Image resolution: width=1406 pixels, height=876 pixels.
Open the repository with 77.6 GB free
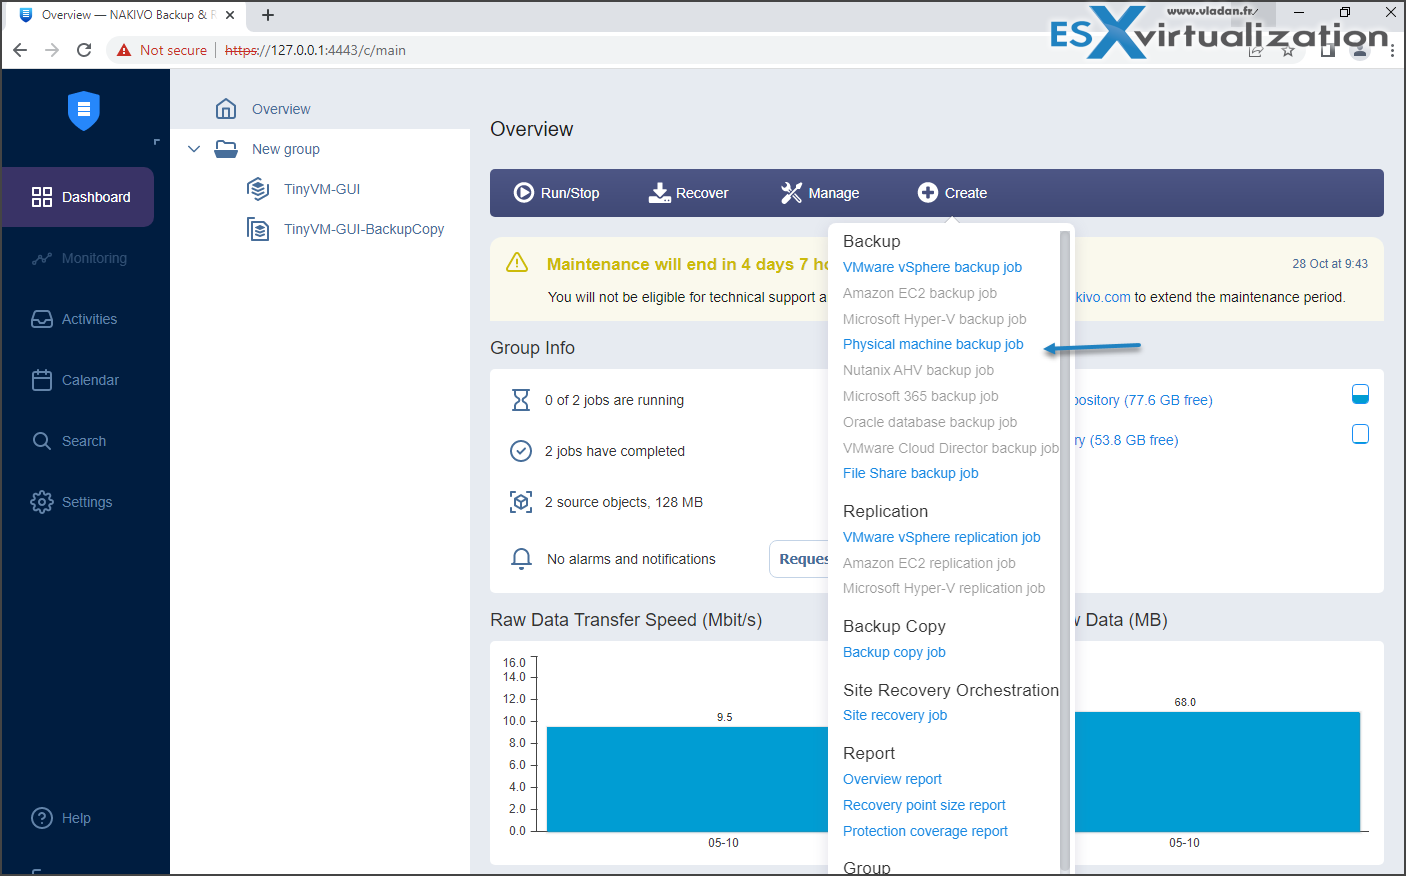[1143, 400]
